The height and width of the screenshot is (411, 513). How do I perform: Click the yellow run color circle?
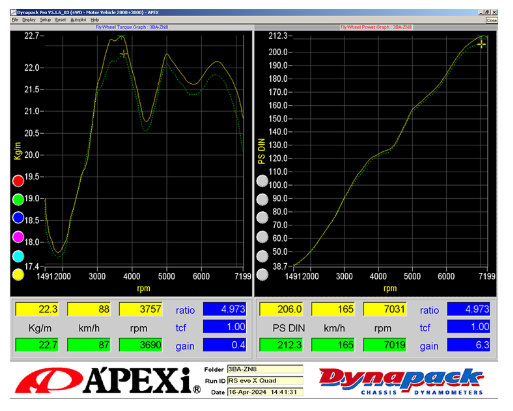[x=18, y=275]
